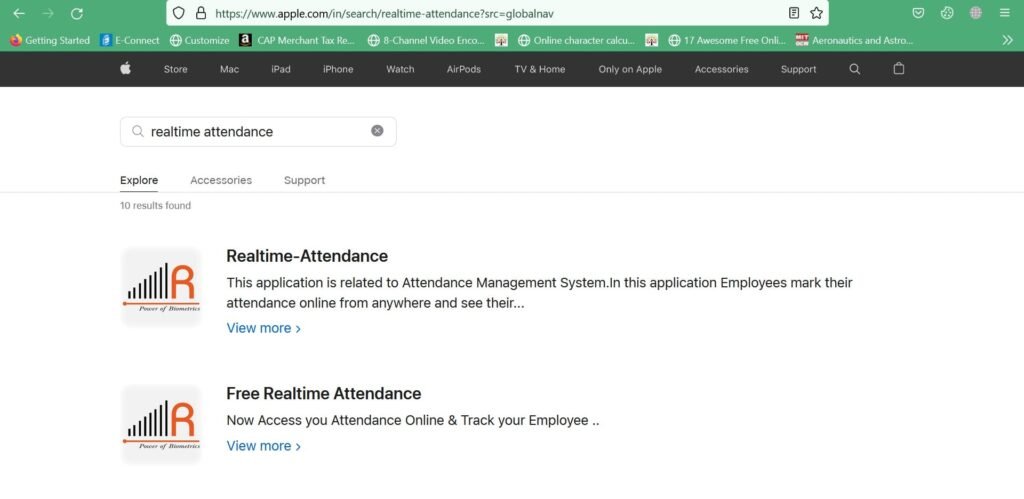Viewport: 1024px width, 499px height.
Task: Toggle reader view icon in address bar
Action: [x=794, y=13]
